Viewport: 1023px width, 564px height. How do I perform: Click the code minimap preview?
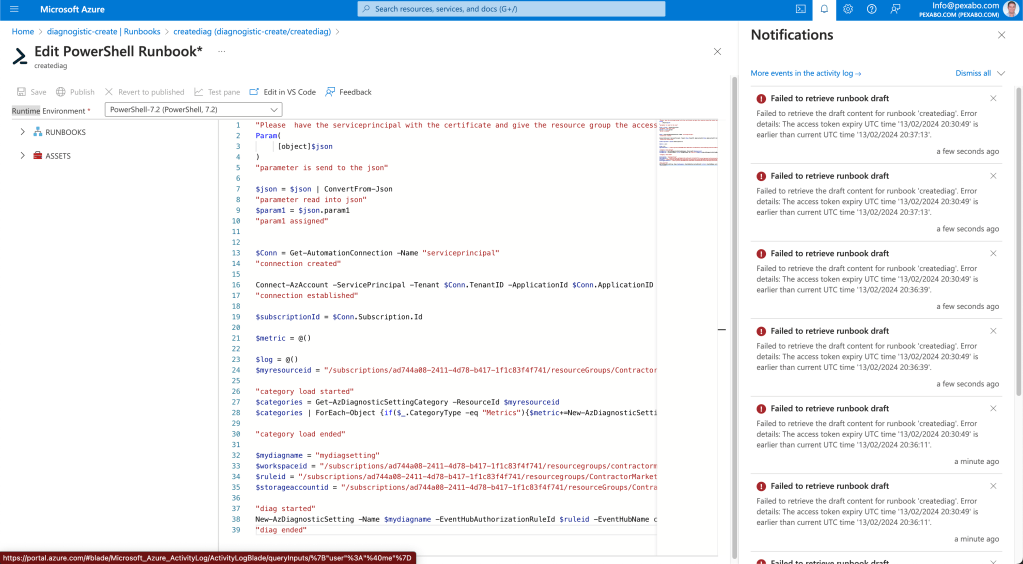click(x=688, y=144)
